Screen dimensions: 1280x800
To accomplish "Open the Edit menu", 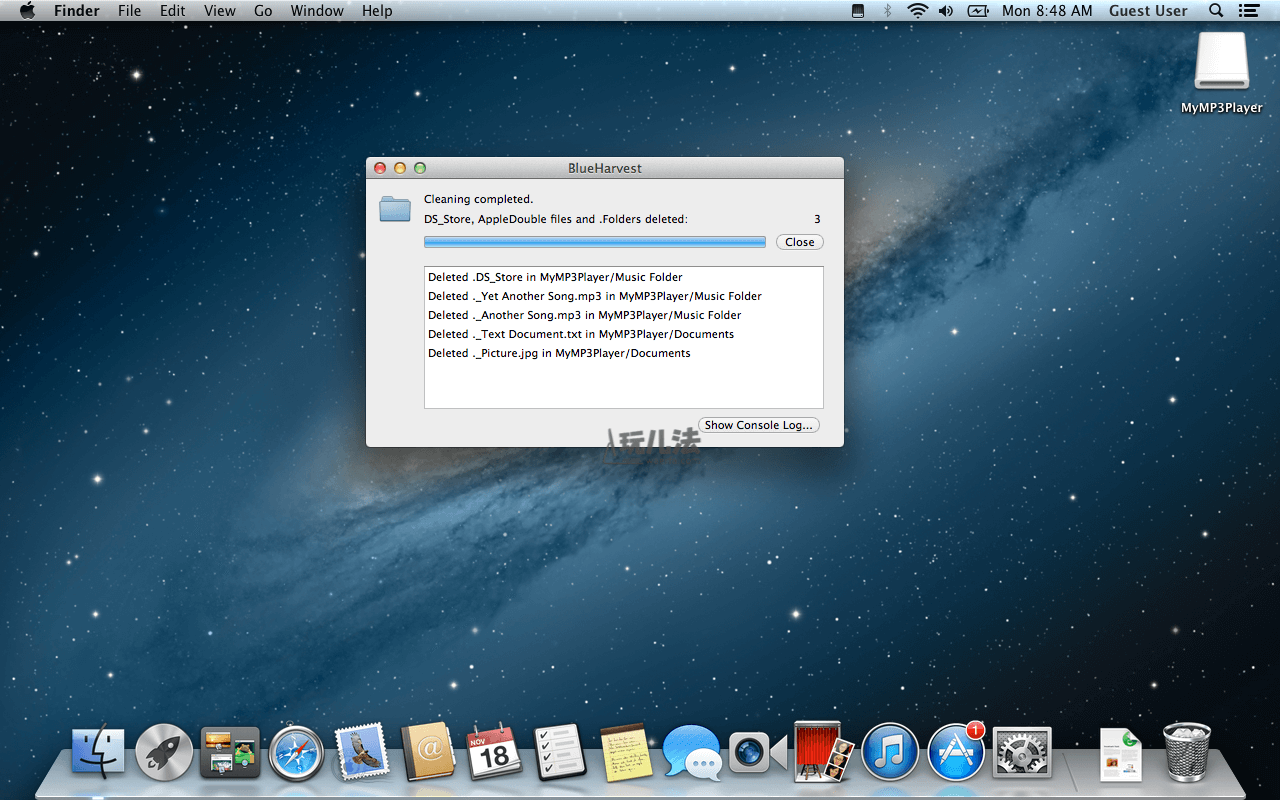I will 173,11.
